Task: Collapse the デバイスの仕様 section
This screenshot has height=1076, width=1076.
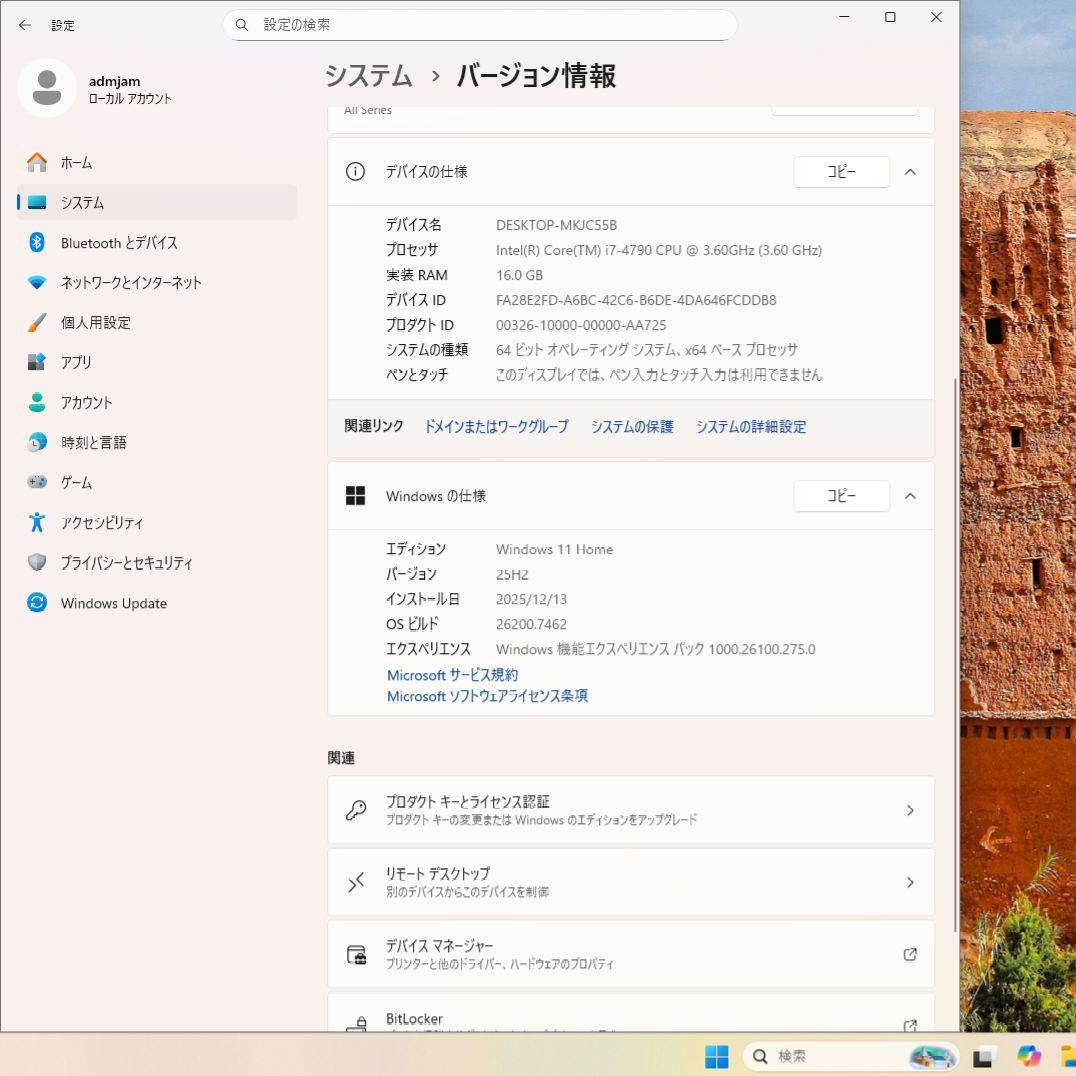Action: coord(910,171)
